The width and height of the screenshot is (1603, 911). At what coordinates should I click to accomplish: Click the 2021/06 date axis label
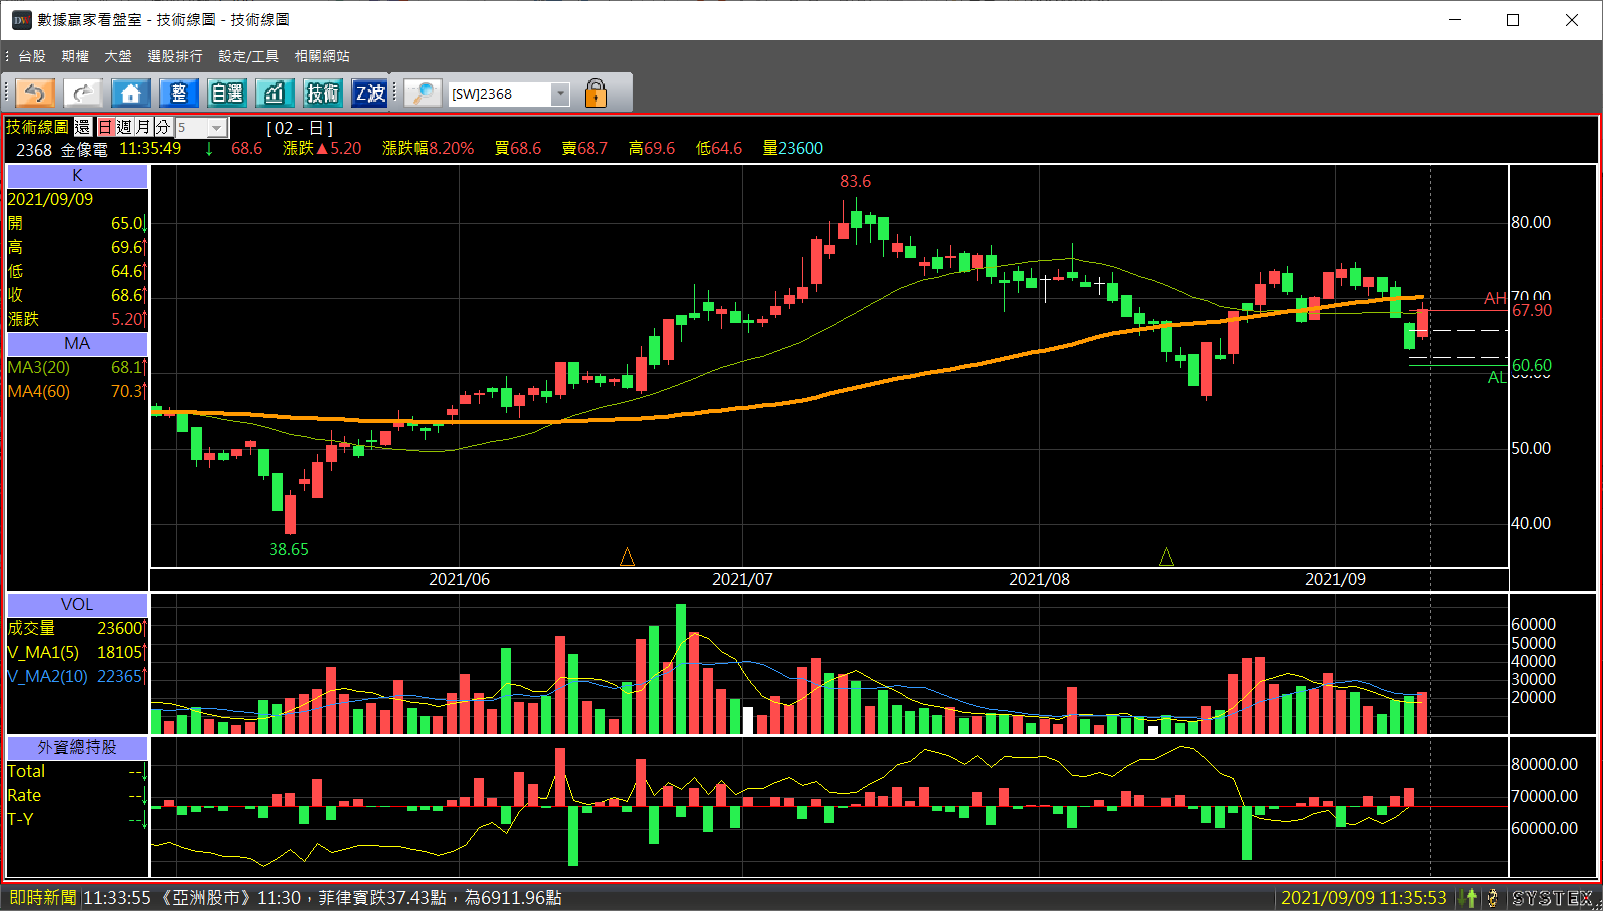459,579
